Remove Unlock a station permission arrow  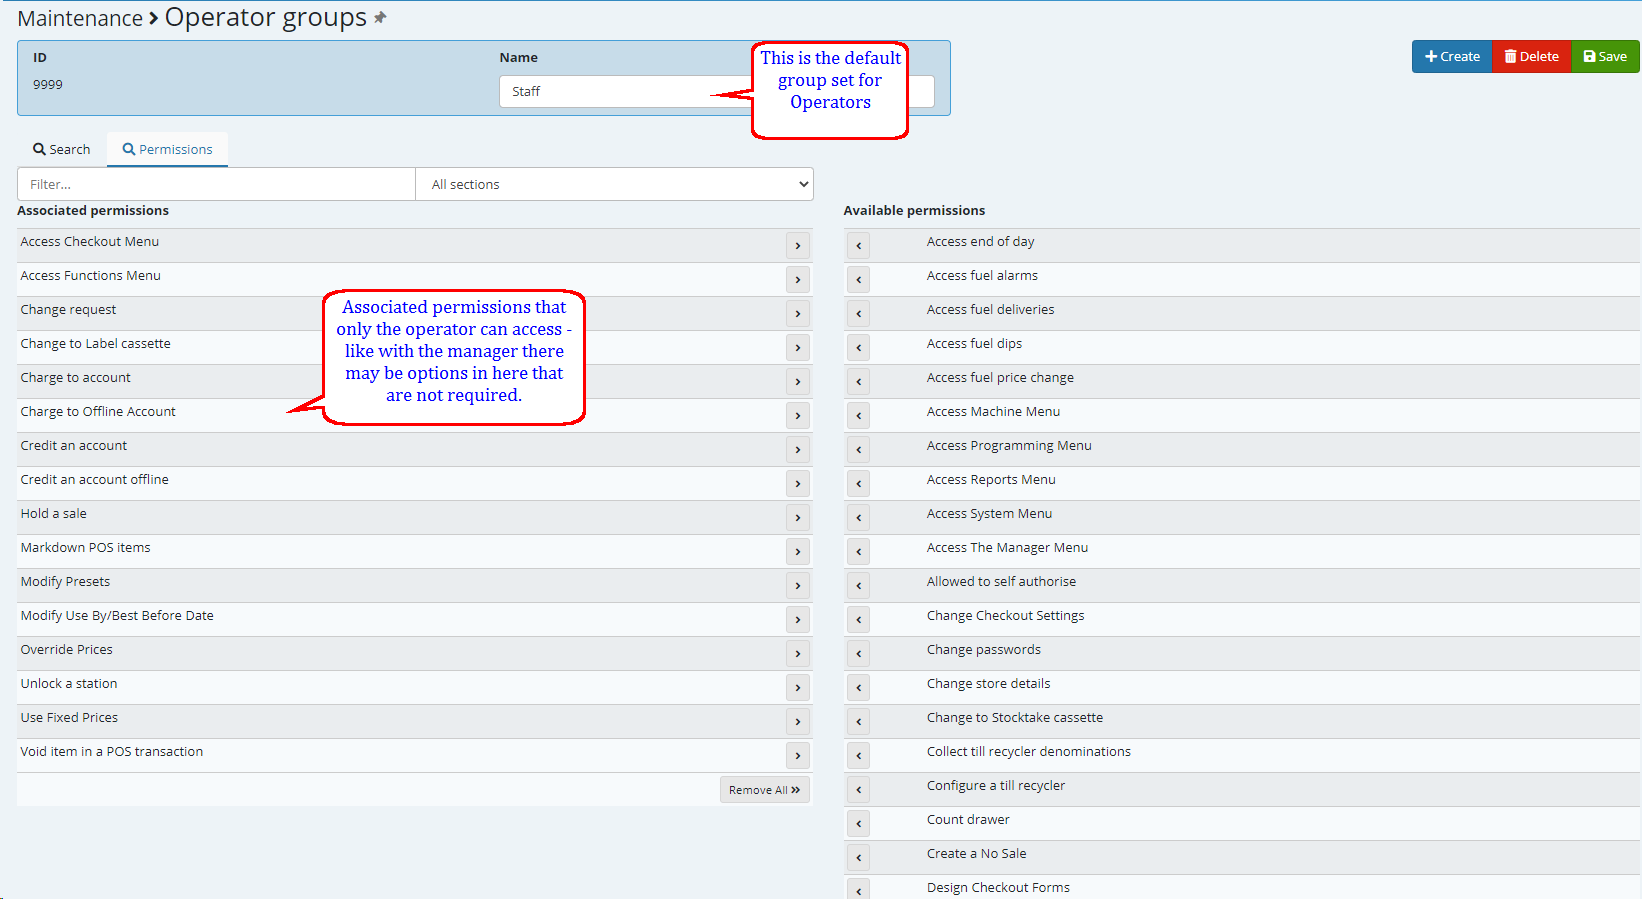(x=797, y=688)
